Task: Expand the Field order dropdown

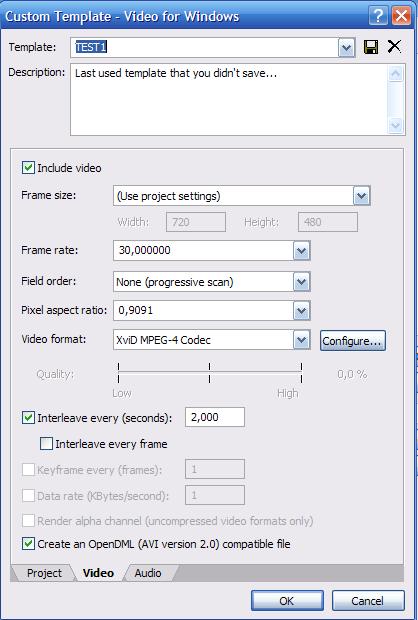Action: (301, 282)
